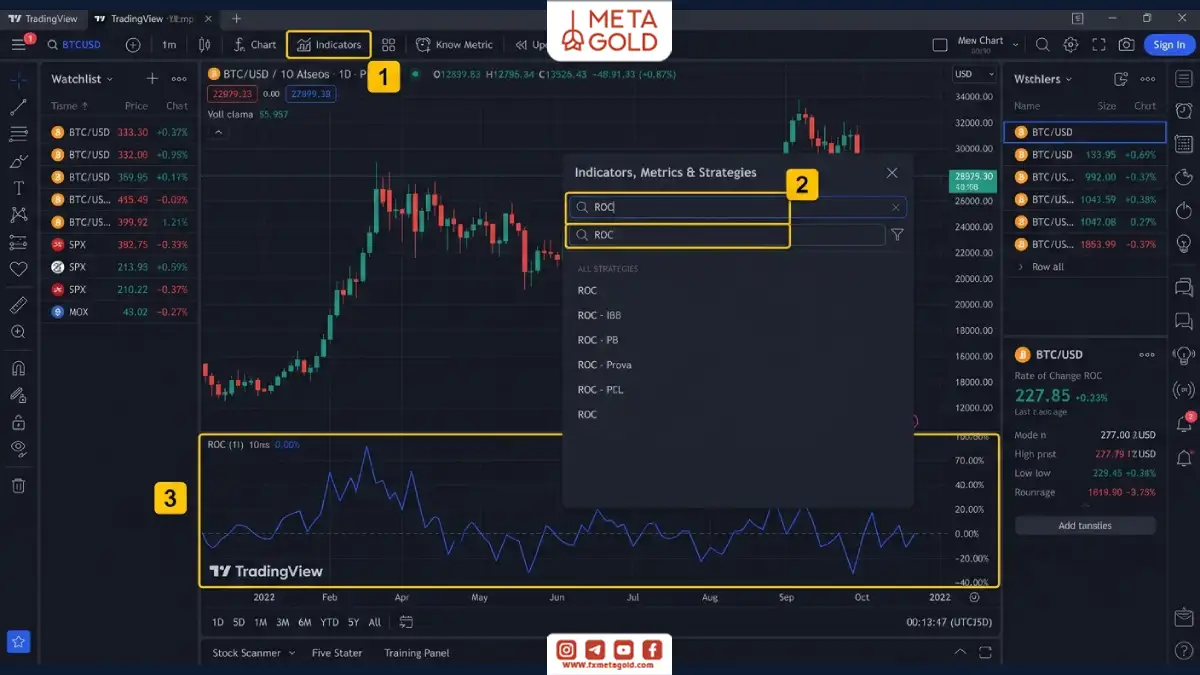This screenshot has width=1200, height=675.
Task: Select the MOX 43.02 watchlist row
Action: [x=120, y=312]
